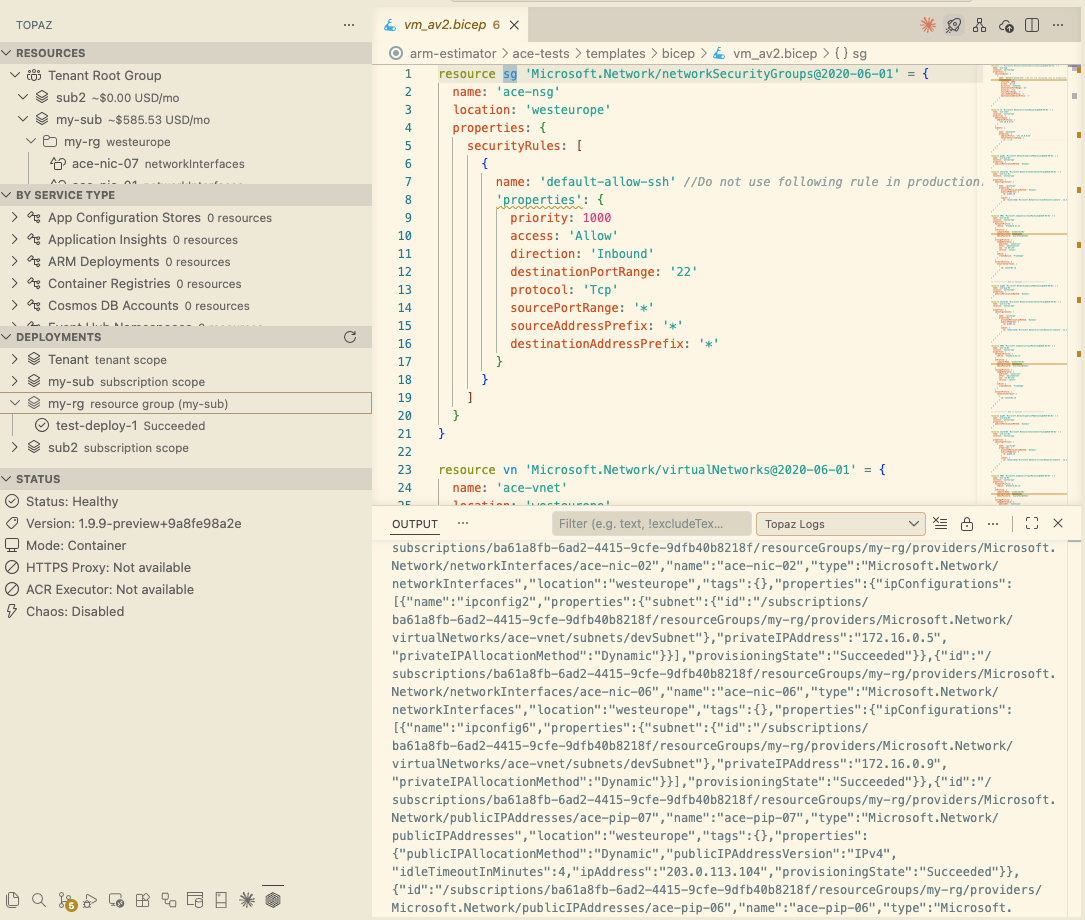Open ellipsis beside the OUTPUT tab

click(x=463, y=524)
